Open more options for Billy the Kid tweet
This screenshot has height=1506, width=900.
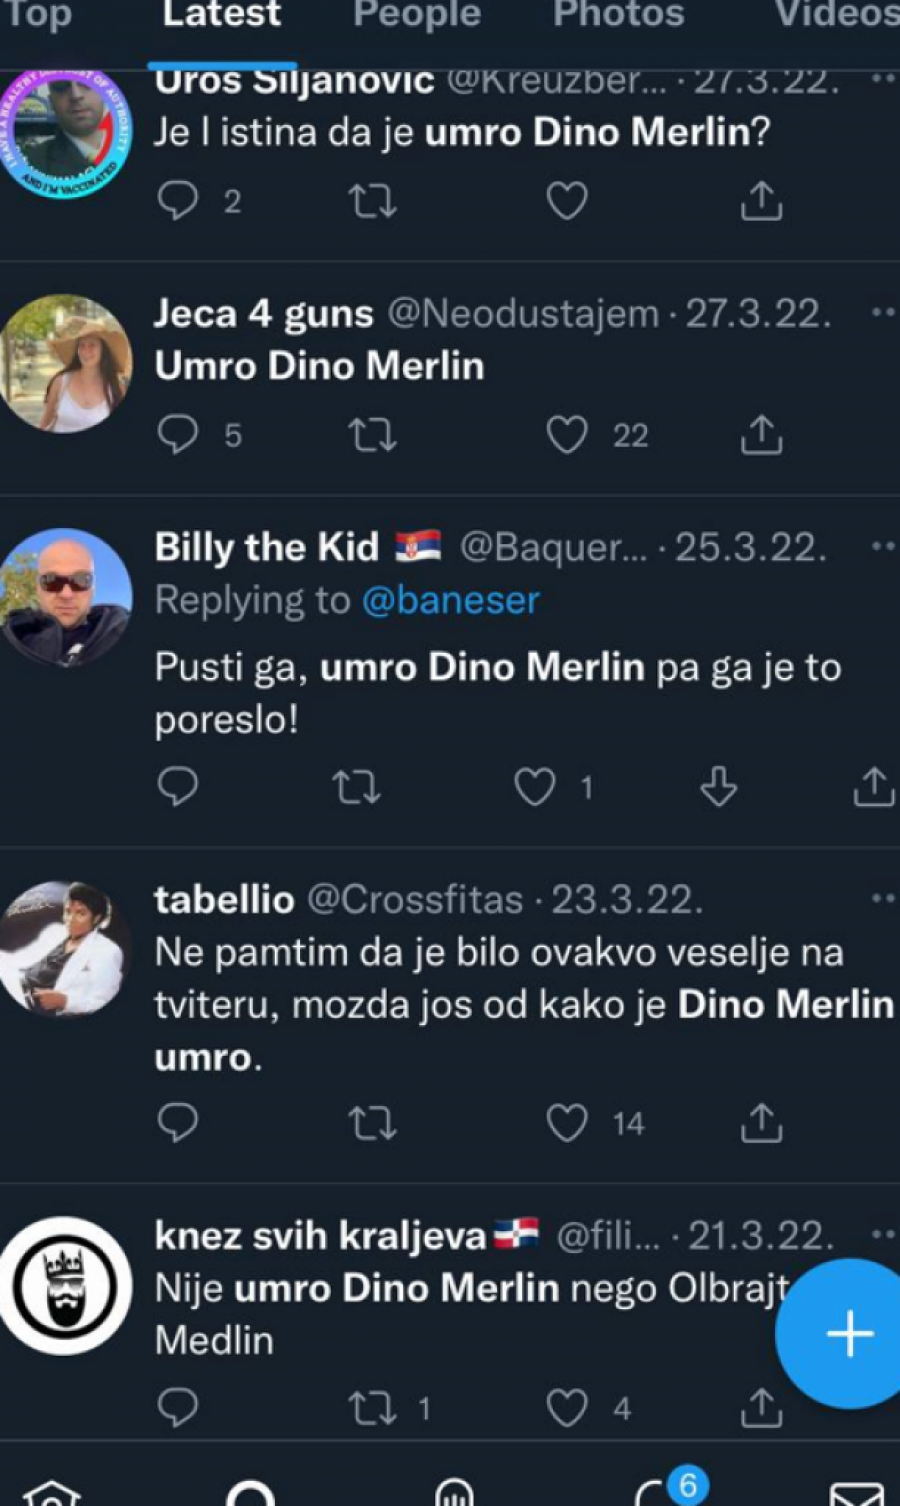(x=882, y=547)
